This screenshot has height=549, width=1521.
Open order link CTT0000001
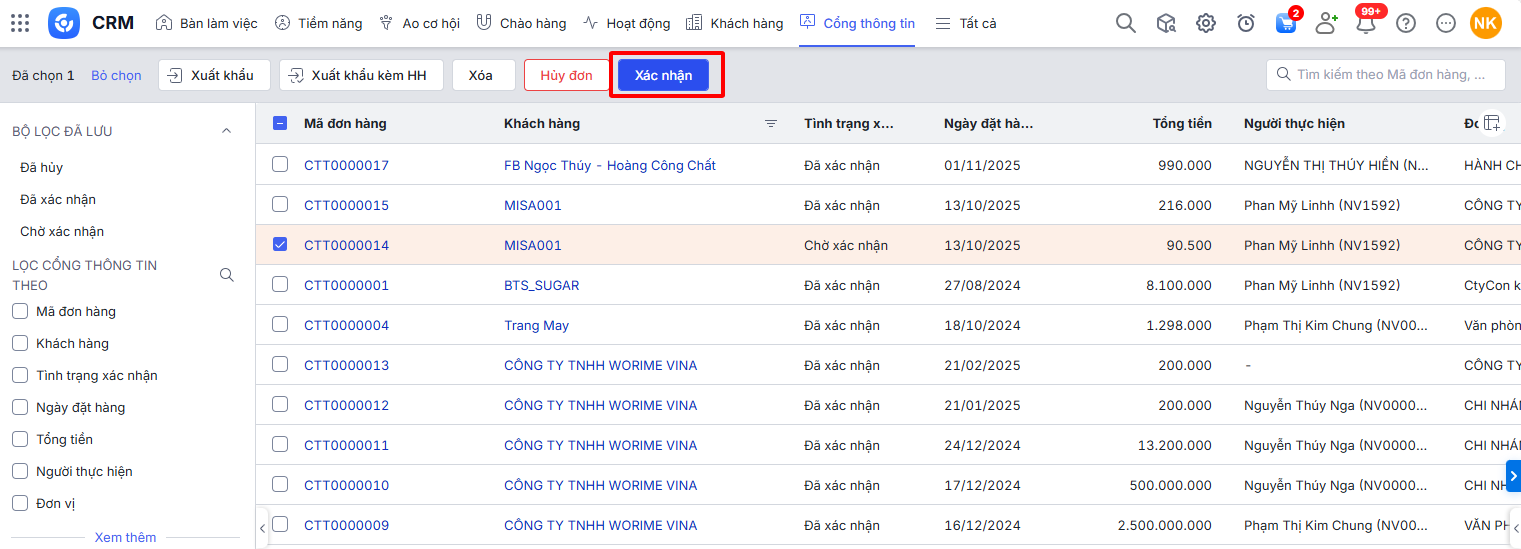(346, 285)
